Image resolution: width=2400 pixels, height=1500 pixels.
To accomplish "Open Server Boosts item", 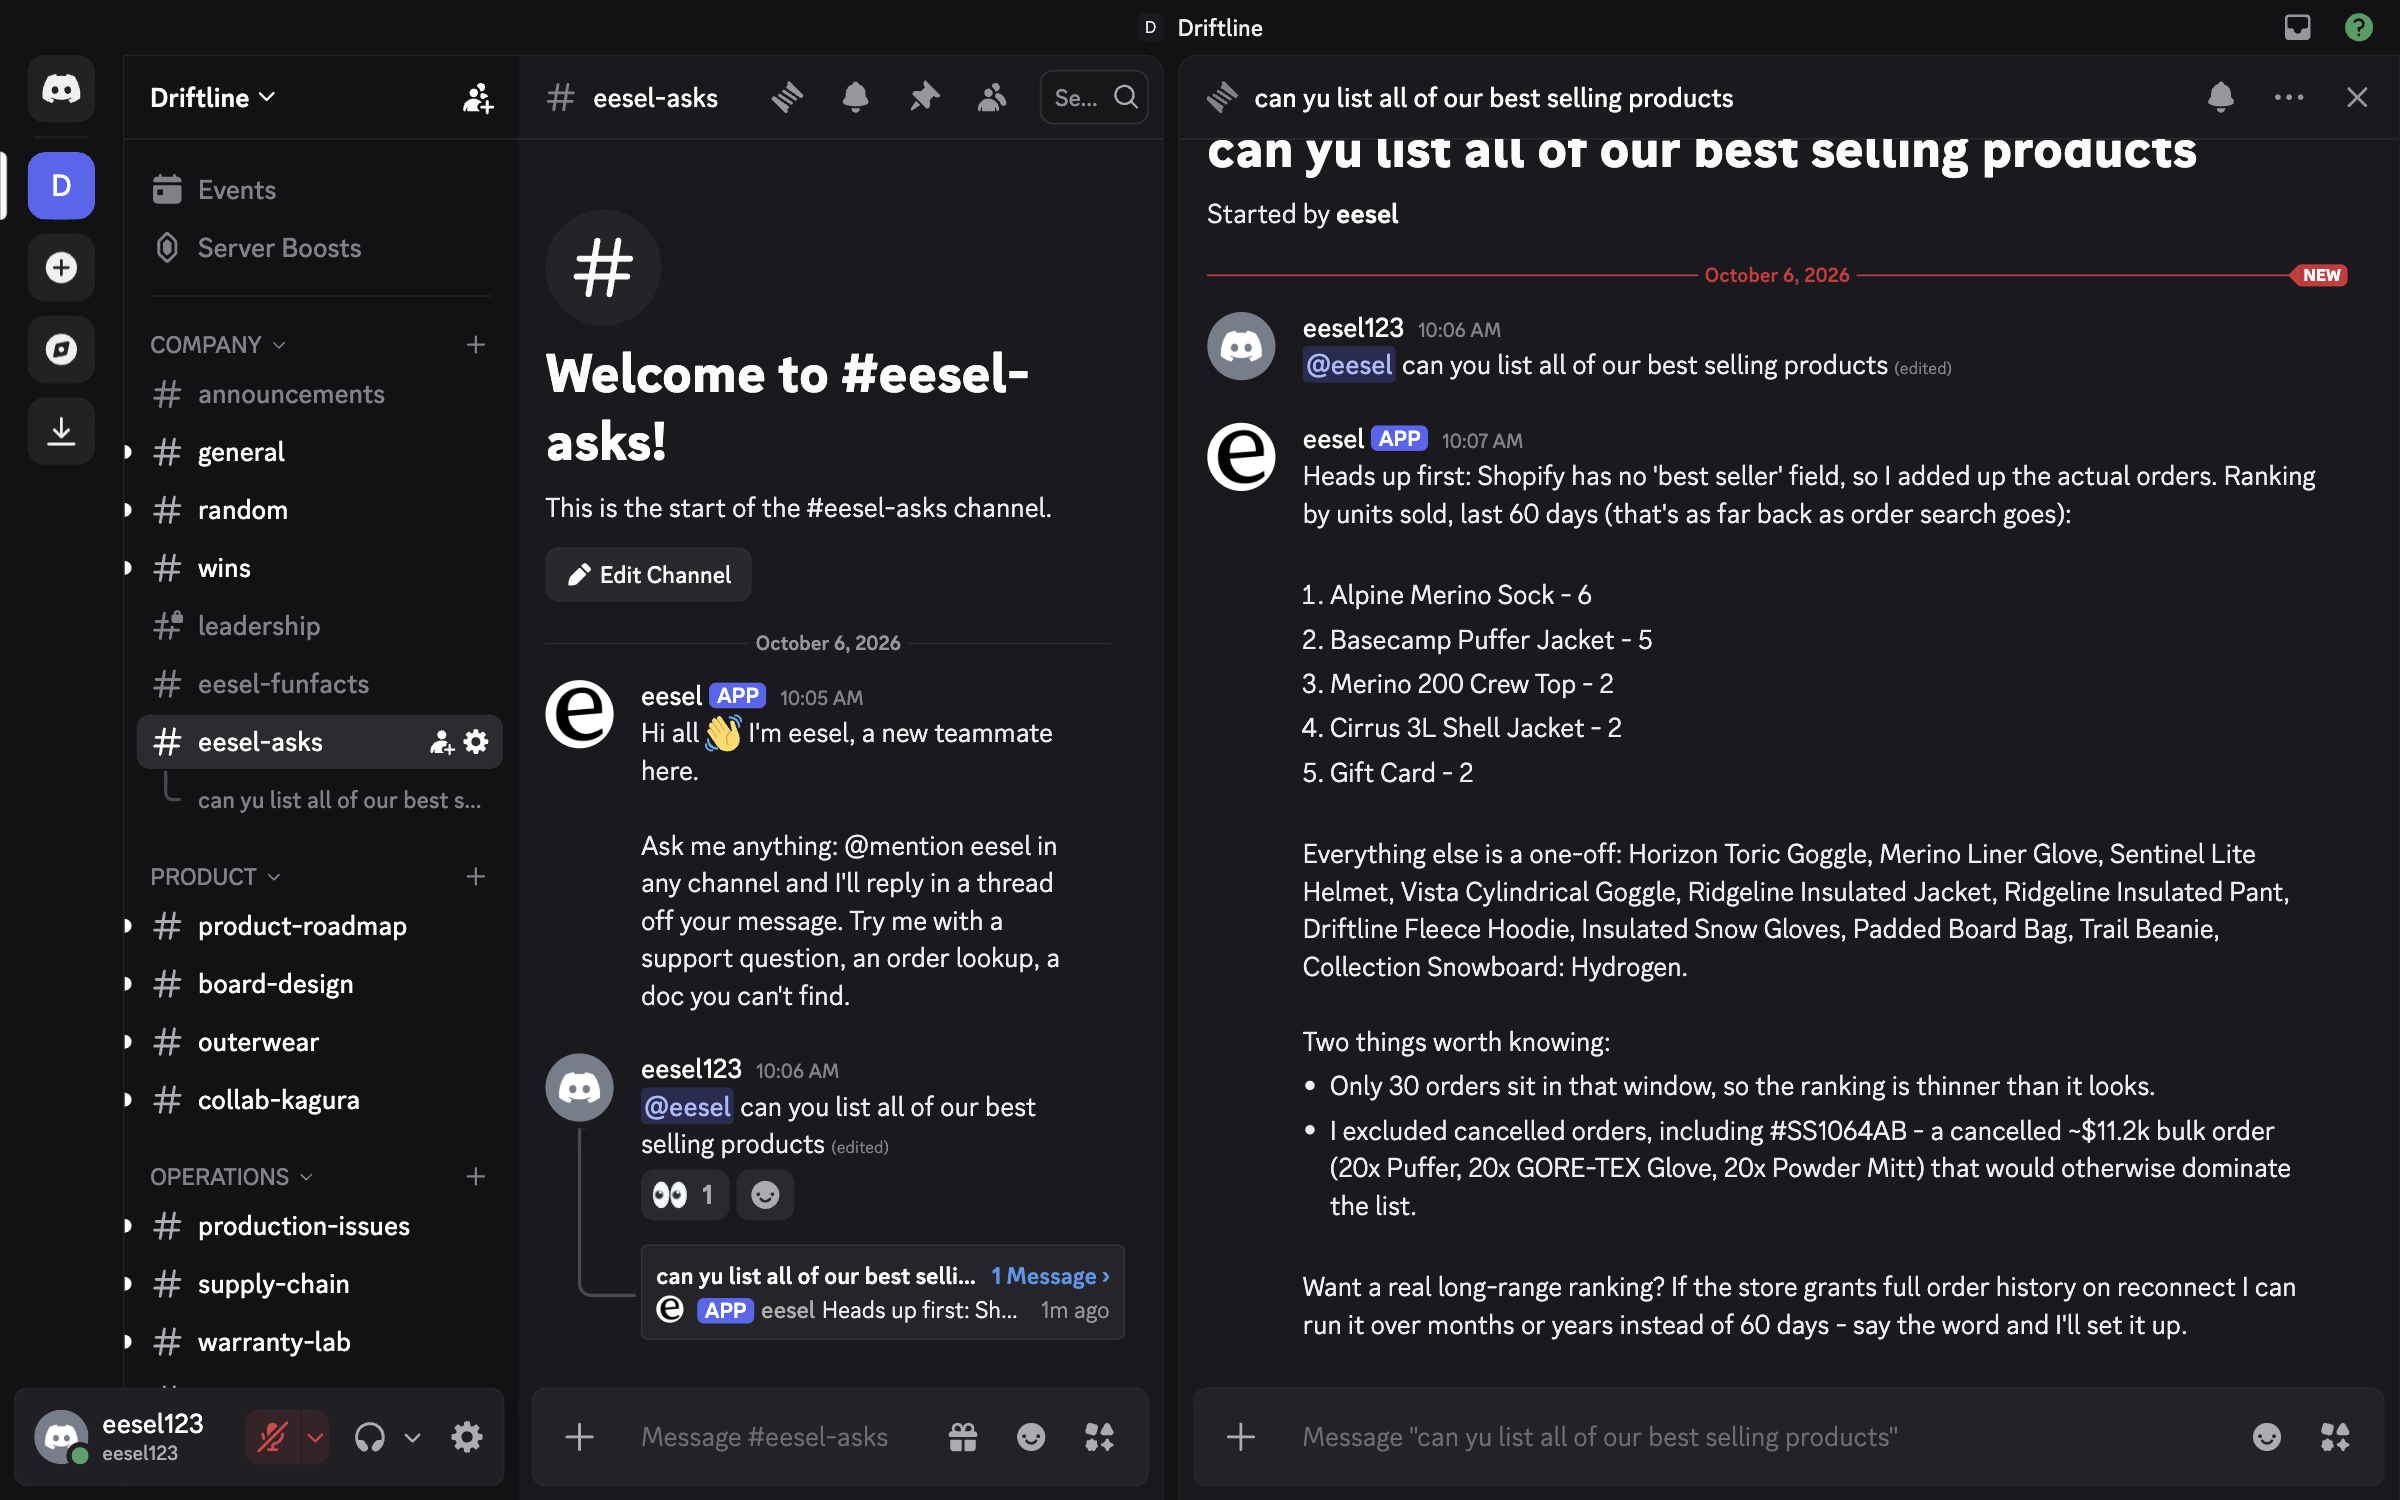I will [x=319, y=248].
